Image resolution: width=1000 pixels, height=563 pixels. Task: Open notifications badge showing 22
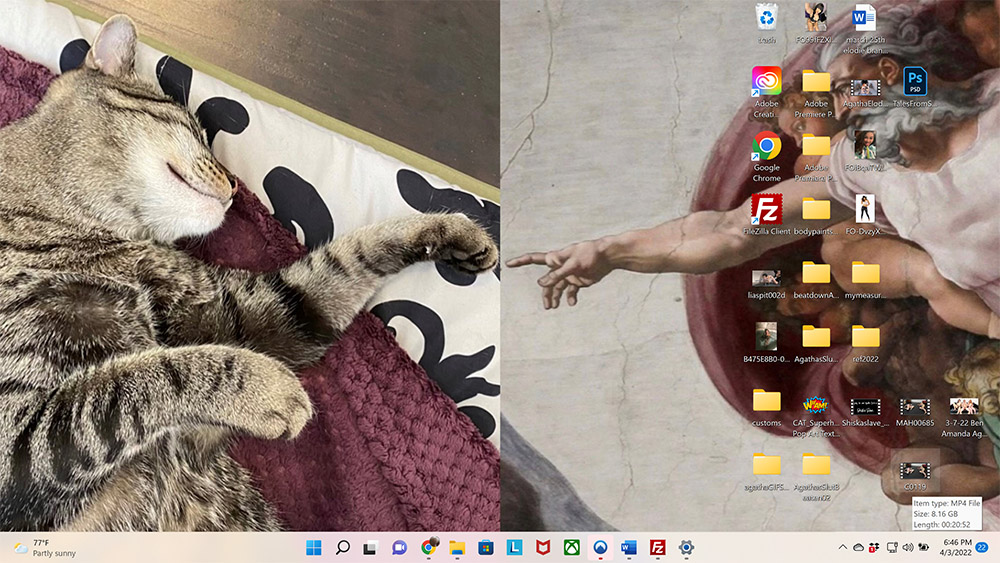(x=983, y=547)
